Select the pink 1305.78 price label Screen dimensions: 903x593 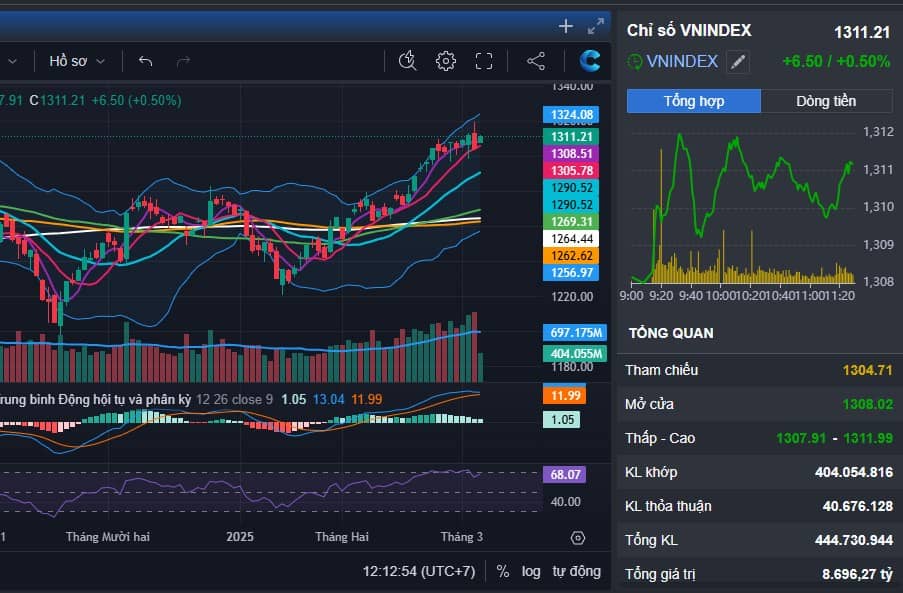[571, 170]
